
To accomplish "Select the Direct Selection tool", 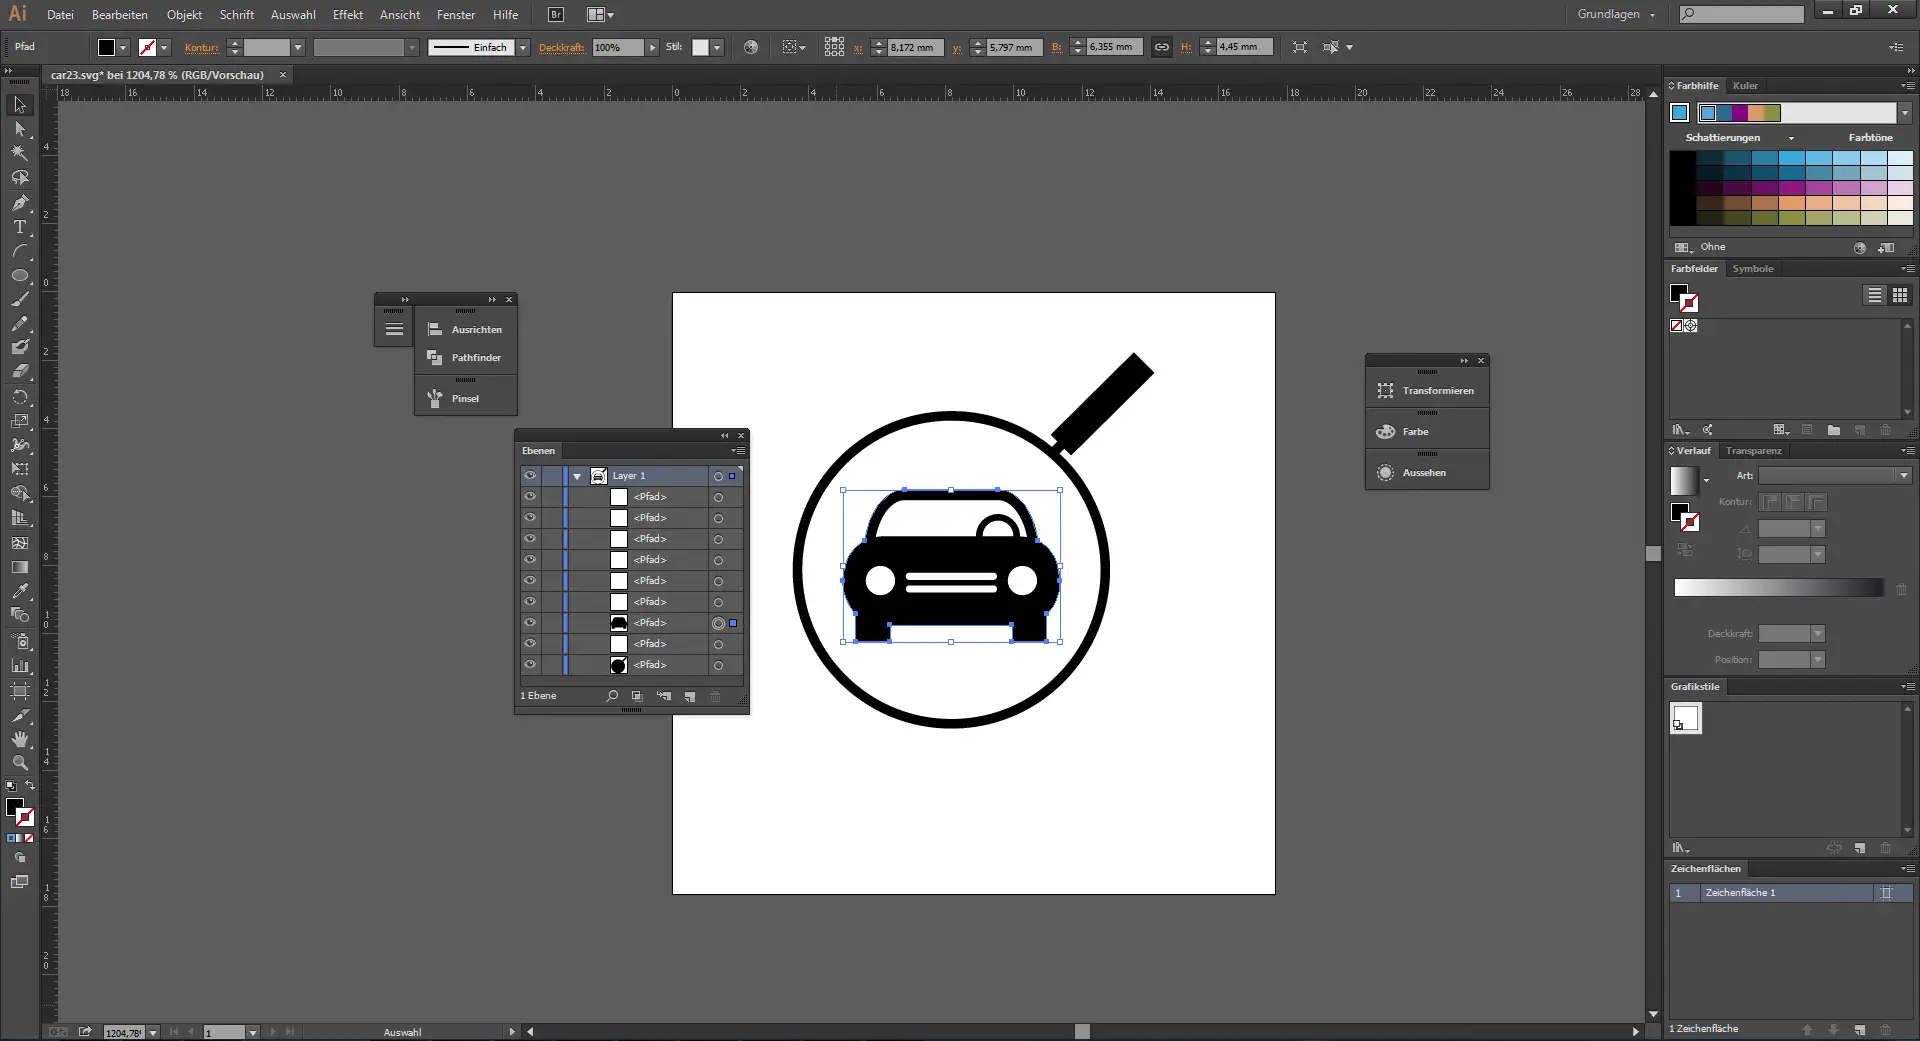I will coord(20,129).
